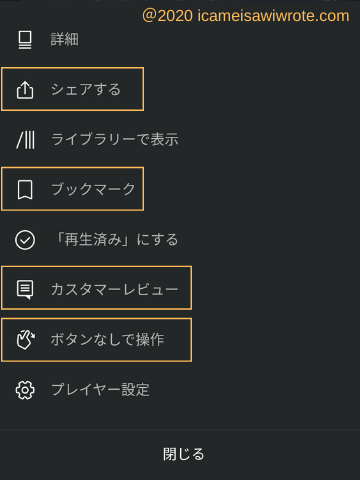Click the circled checkmark icon
Viewport: 360px width, 480px height.
point(25,240)
